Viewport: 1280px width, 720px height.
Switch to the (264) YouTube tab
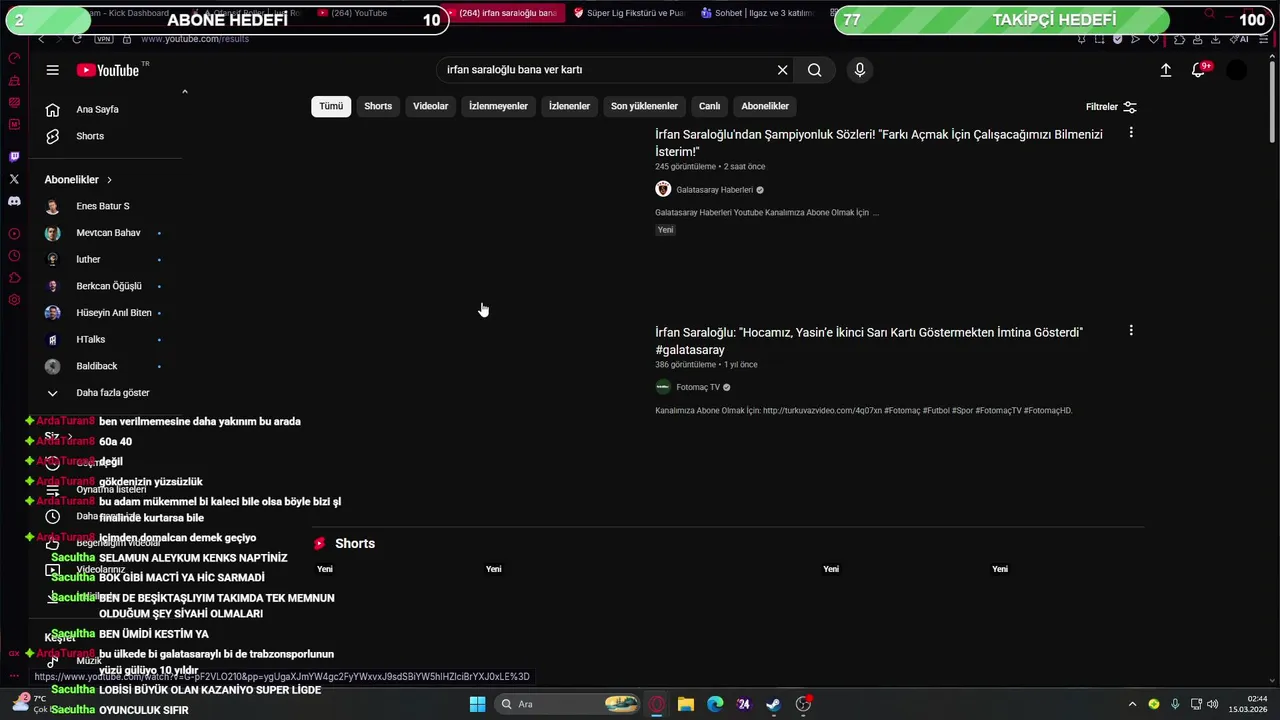click(x=353, y=13)
